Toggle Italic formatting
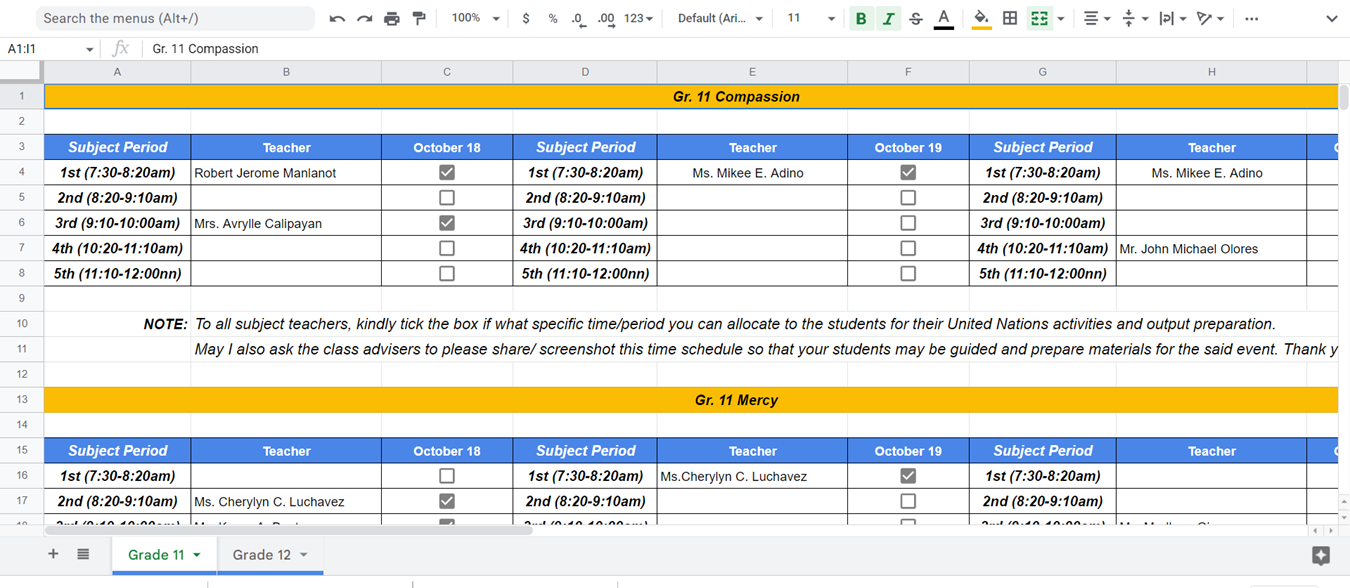 pyautogui.click(x=888, y=19)
